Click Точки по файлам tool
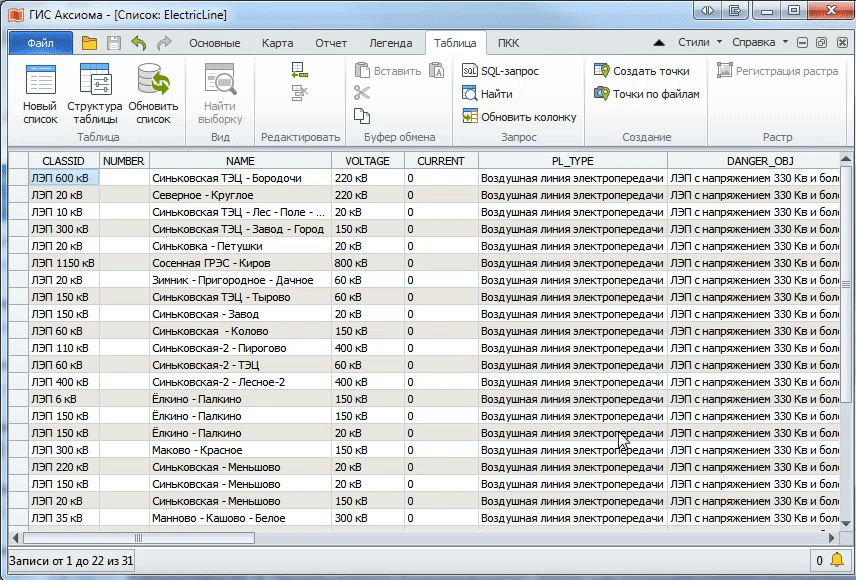Image resolution: width=856 pixels, height=580 pixels. pos(646,94)
